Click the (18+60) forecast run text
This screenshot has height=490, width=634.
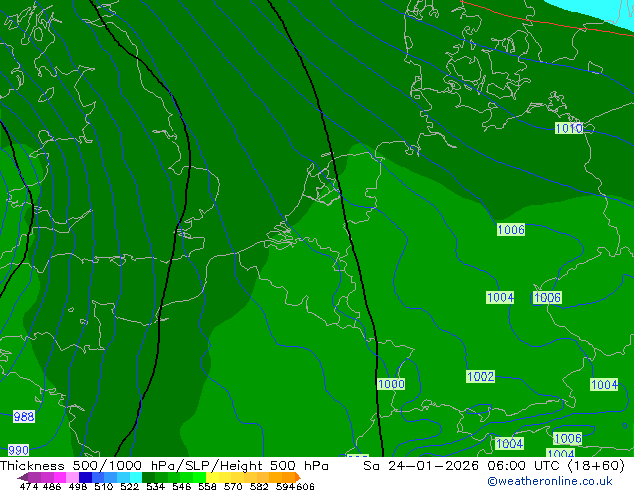pyautogui.click(x=596, y=466)
